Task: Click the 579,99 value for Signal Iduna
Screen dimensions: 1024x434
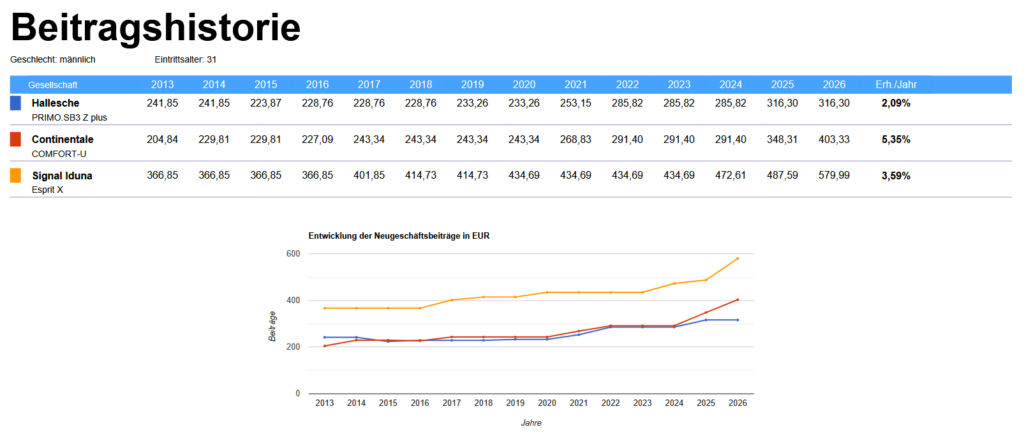Action: point(833,175)
